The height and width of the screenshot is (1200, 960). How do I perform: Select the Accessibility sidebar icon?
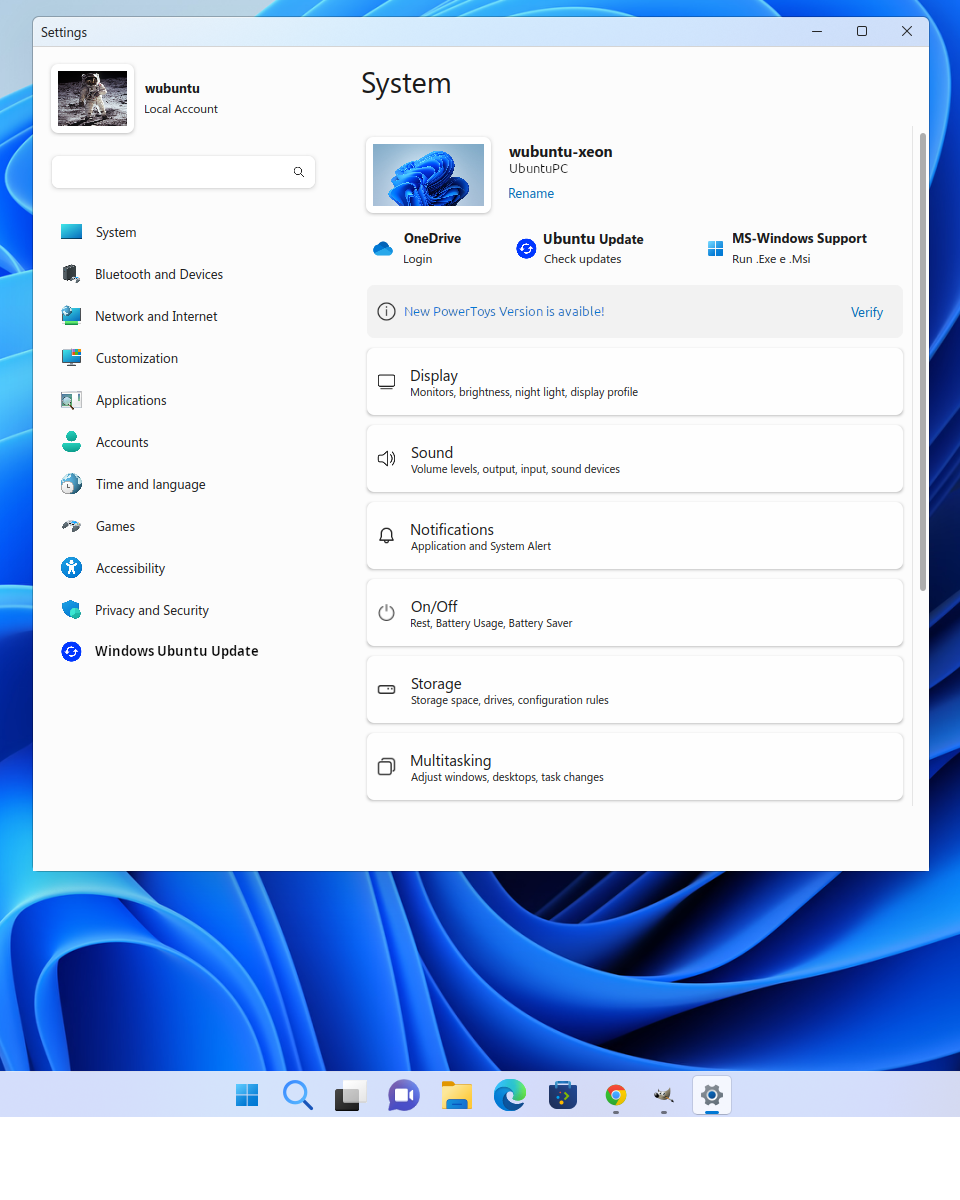tap(71, 568)
